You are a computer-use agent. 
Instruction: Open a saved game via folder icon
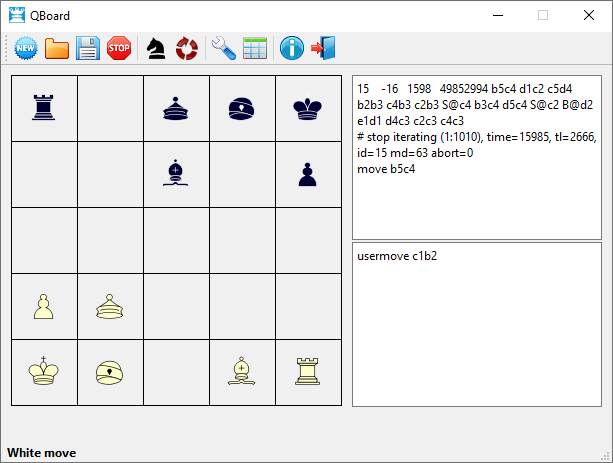[x=57, y=48]
